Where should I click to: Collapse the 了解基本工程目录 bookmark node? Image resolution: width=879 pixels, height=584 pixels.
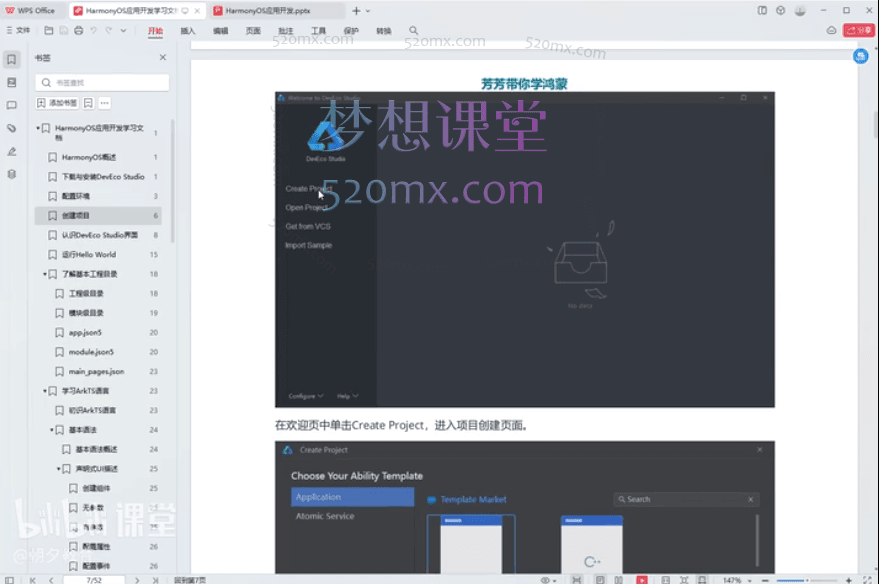click(x=45, y=274)
